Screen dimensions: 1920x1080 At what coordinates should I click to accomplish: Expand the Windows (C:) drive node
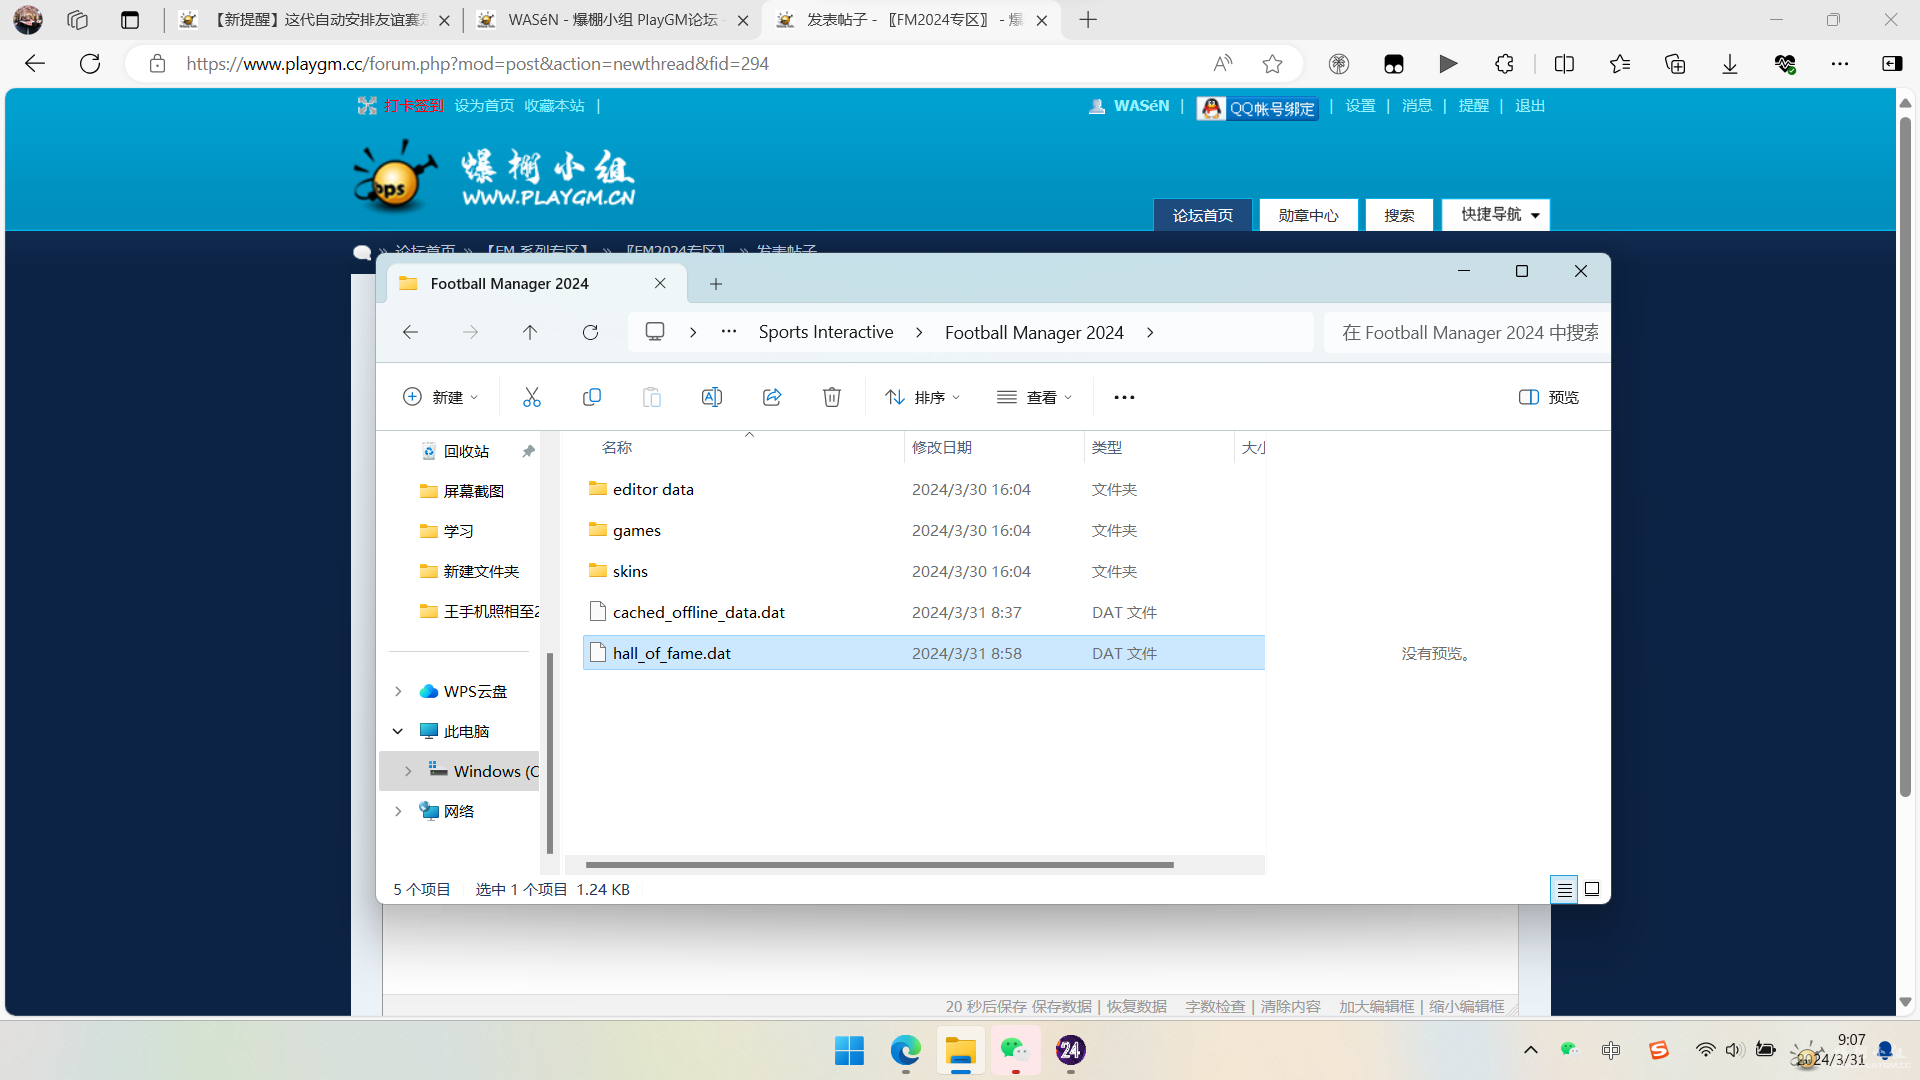pyautogui.click(x=408, y=771)
